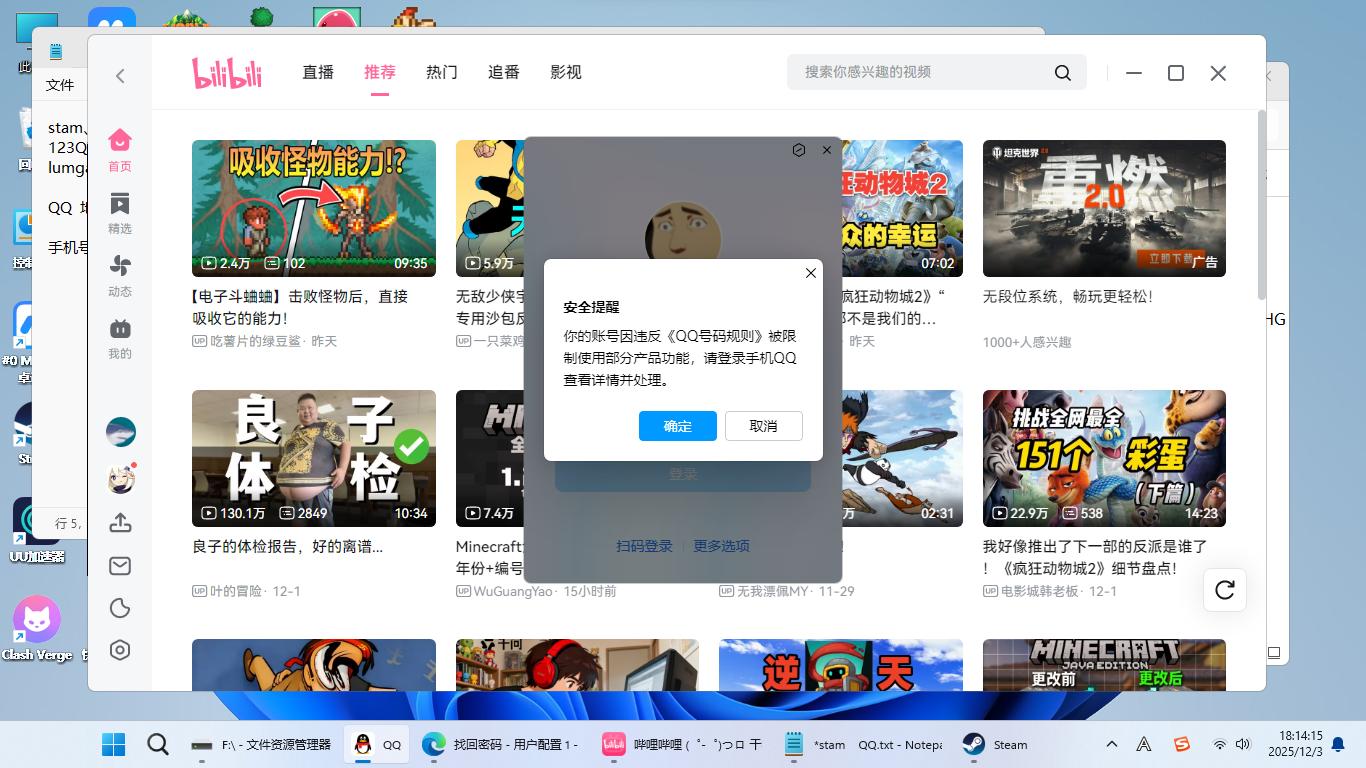
Task: Open the settings hexagon icon in sidebar
Action: (120, 650)
